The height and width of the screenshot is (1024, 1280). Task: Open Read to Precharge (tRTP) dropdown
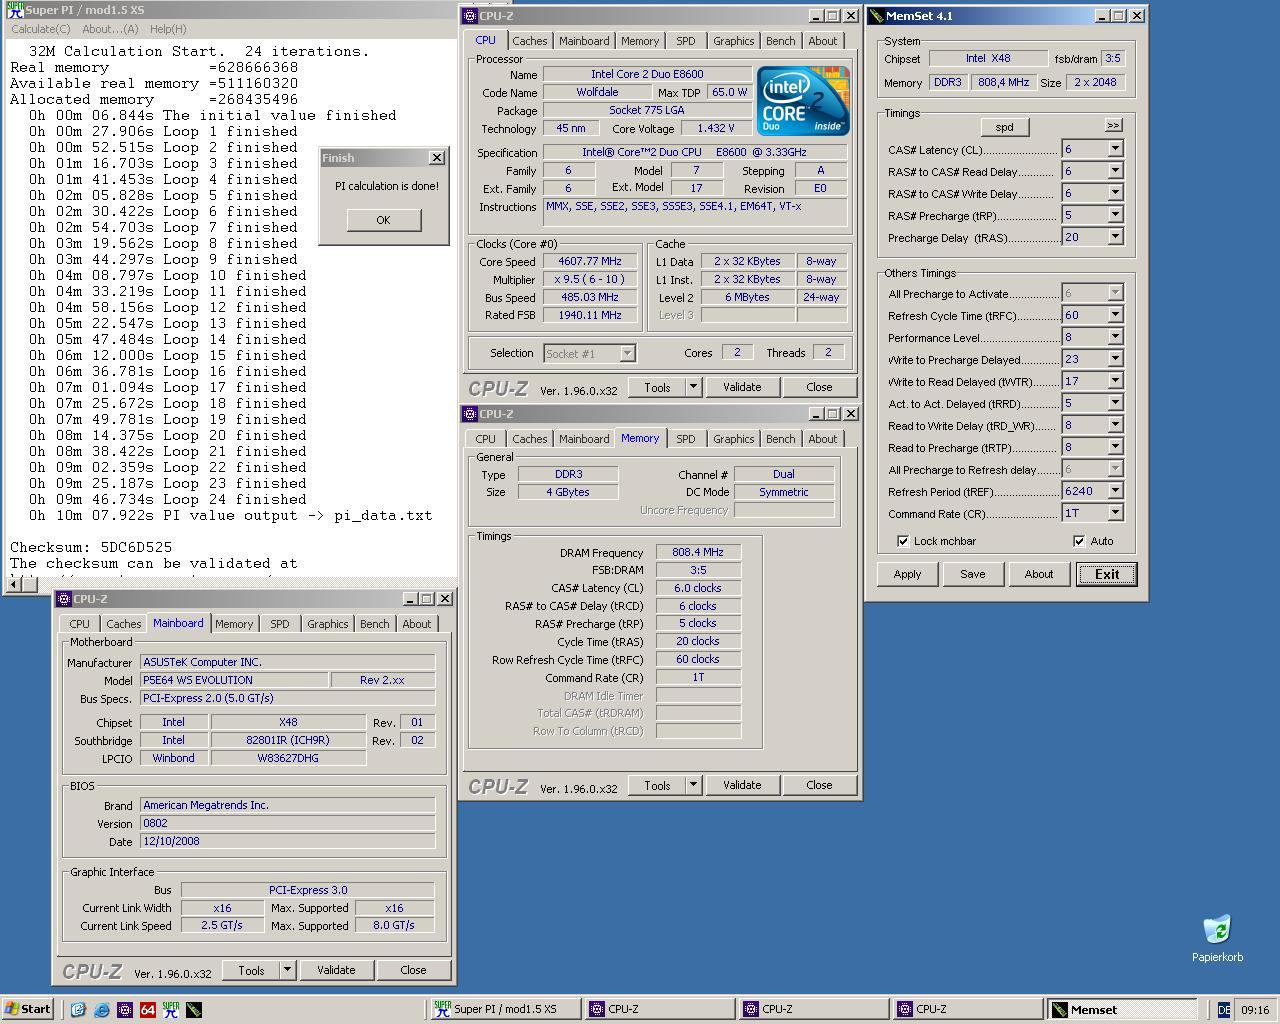tap(1115, 447)
